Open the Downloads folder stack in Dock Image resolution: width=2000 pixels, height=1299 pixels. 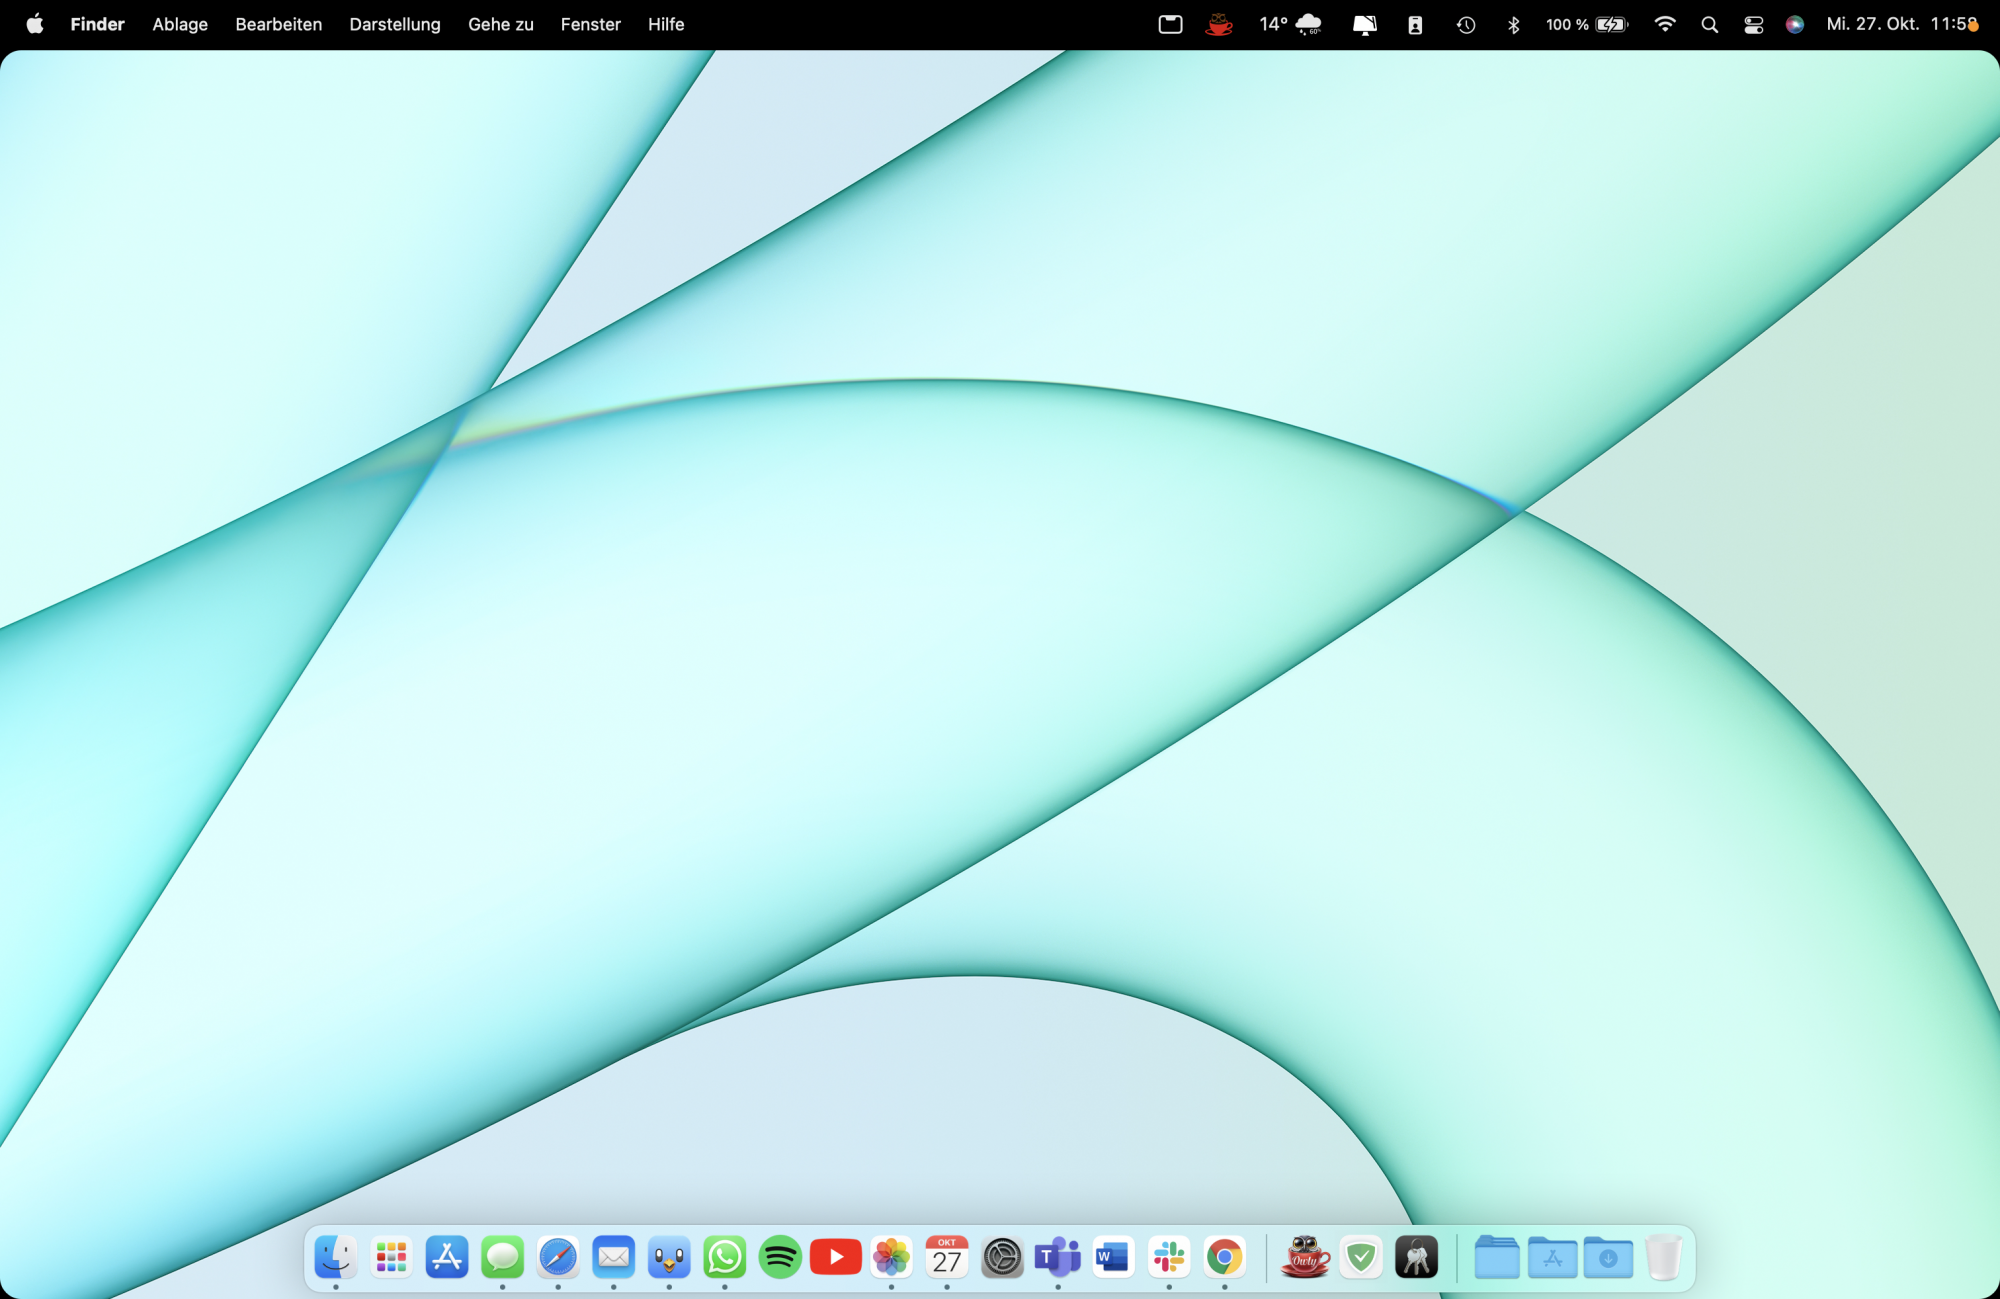tap(1608, 1257)
